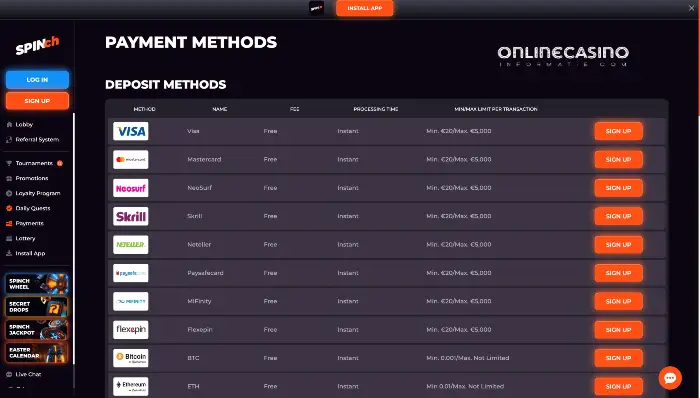The image size is (700, 398).
Task: Click Sign Up in the Flexepin row
Action: (x=618, y=330)
